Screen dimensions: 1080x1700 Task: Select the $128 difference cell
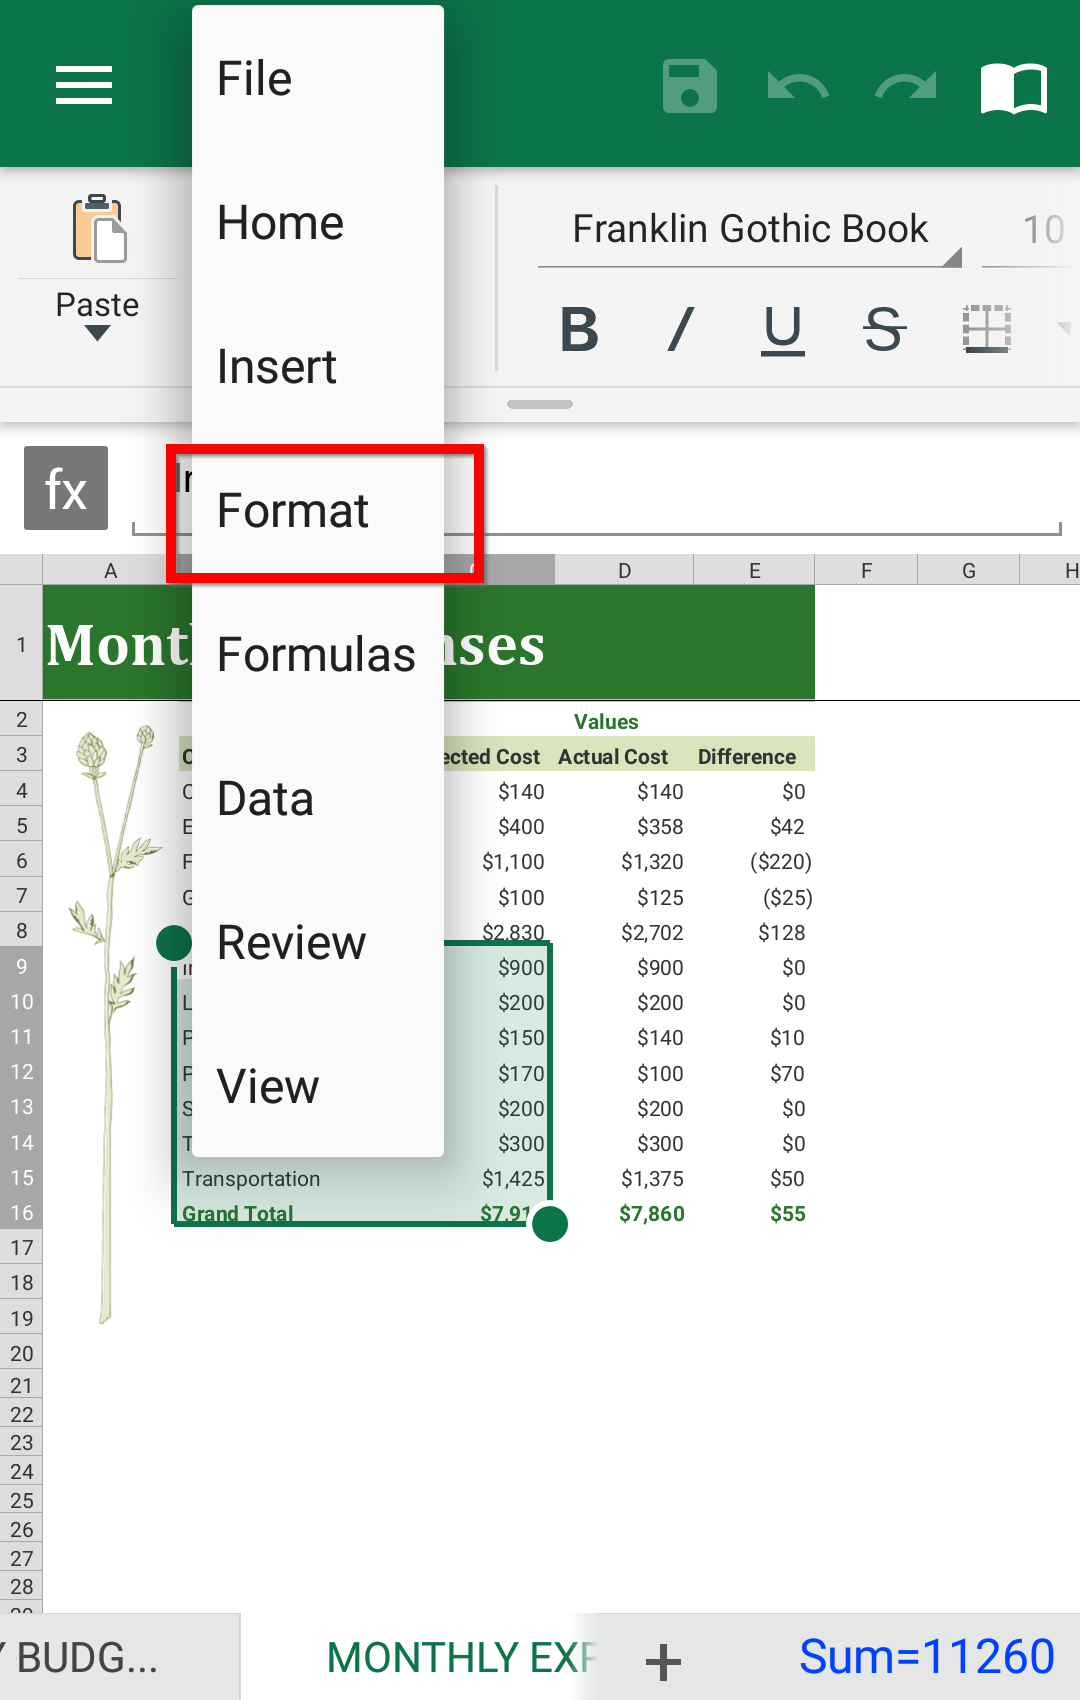782,932
